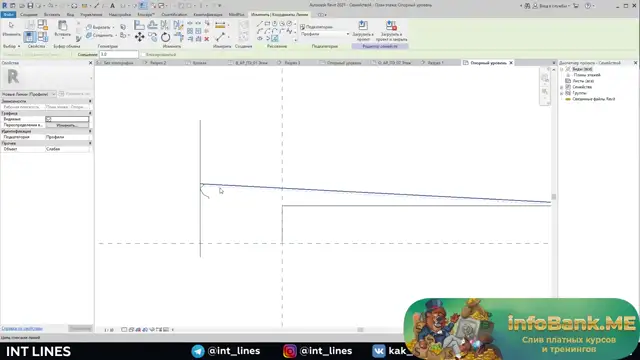Click Load into Project and Close icon
The width and height of the screenshot is (640, 360).
(391, 31)
